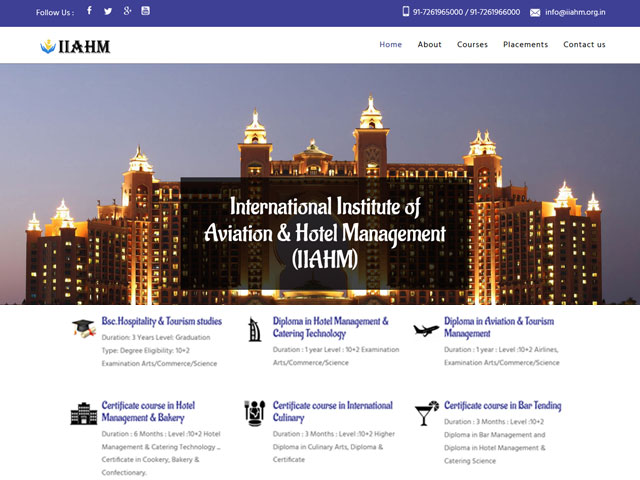
Task: Click 'Duration : 6 Months : Level :10+2 Hotel' text
Action: pyautogui.click(x=161, y=434)
